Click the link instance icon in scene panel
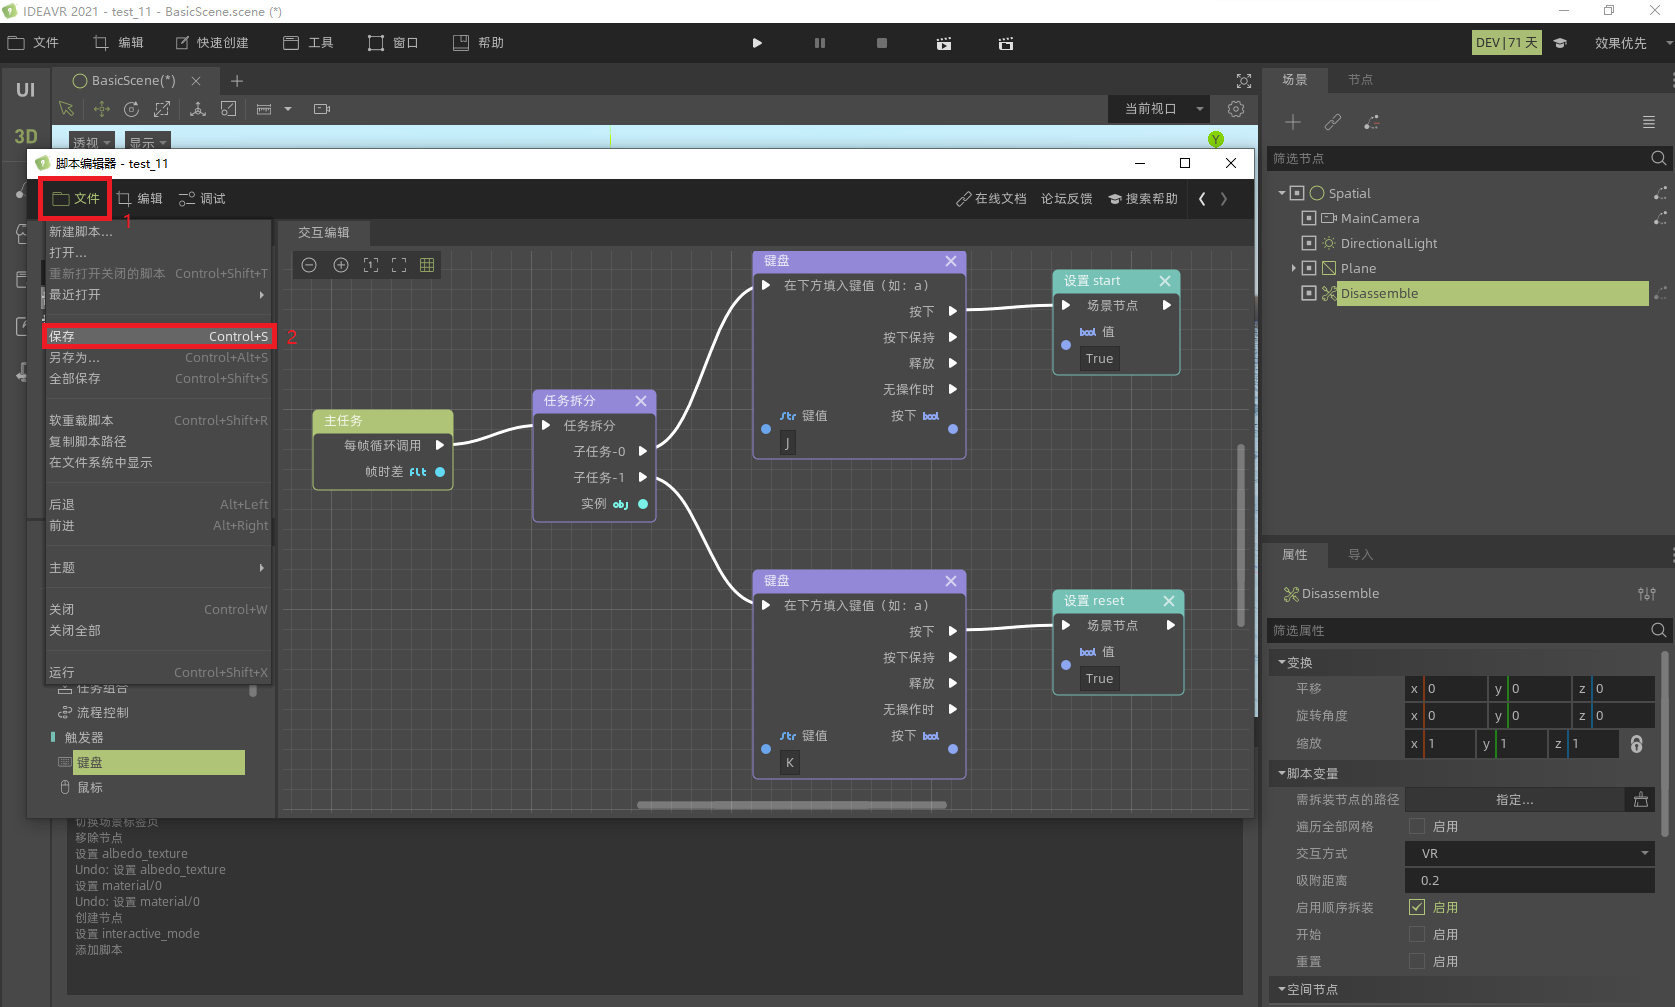Viewport: 1675px width, 1007px height. 1333,122
